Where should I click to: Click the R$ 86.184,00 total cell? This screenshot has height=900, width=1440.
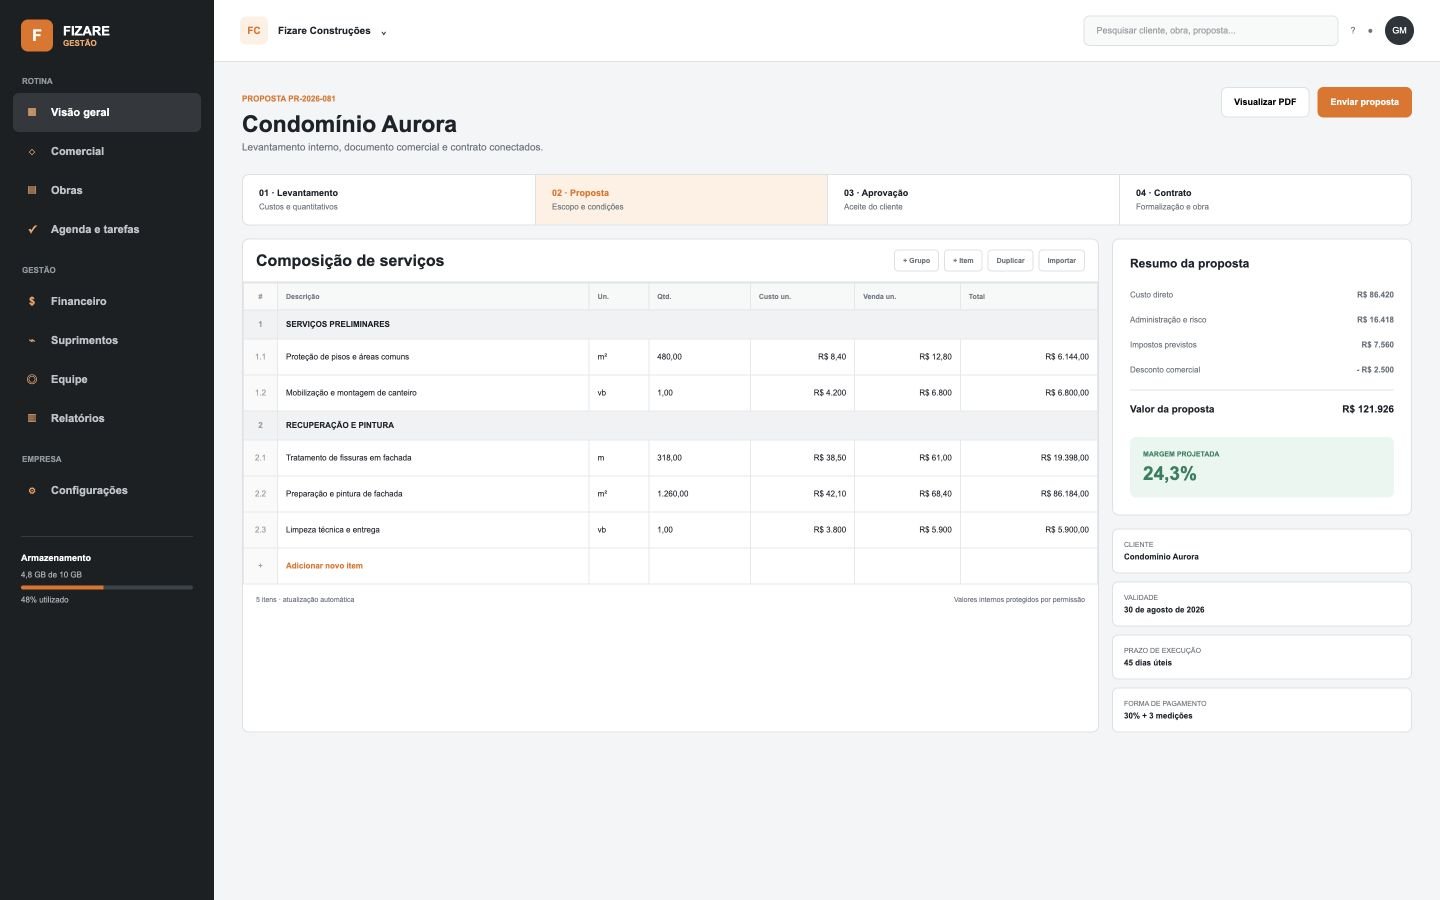(x=1029, y=494)
